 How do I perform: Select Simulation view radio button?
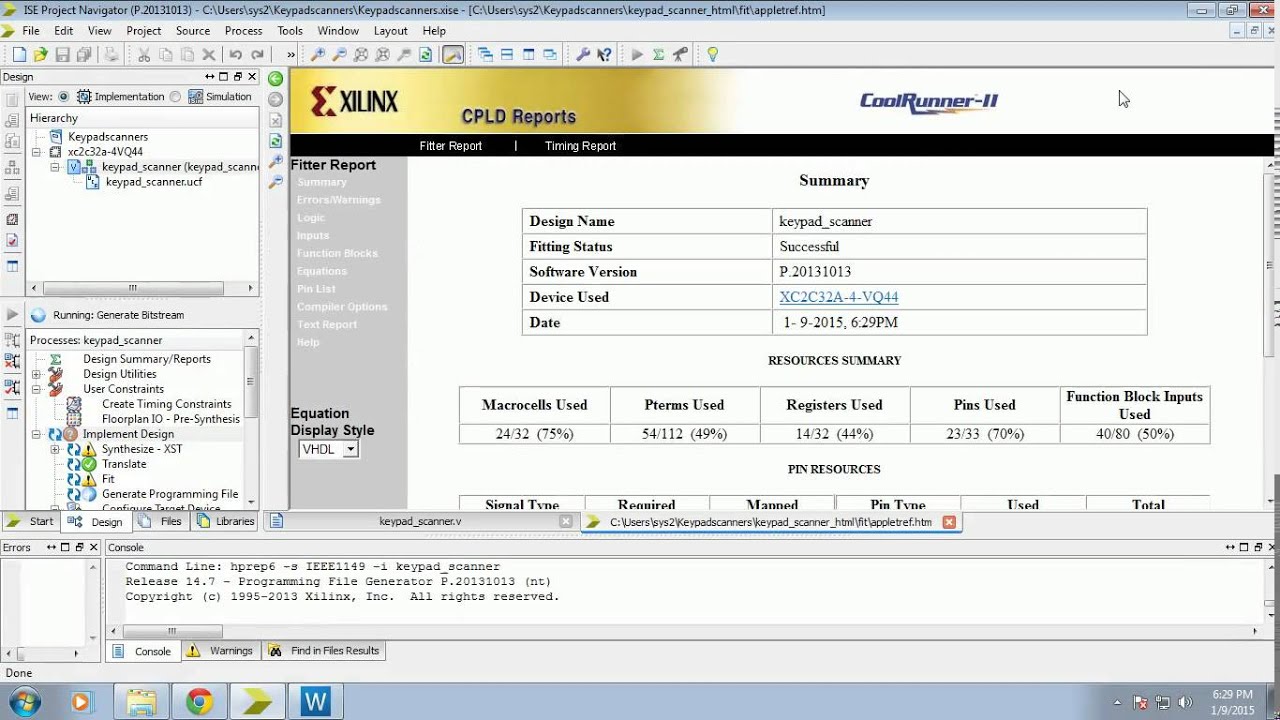click(x=176, y=97)
